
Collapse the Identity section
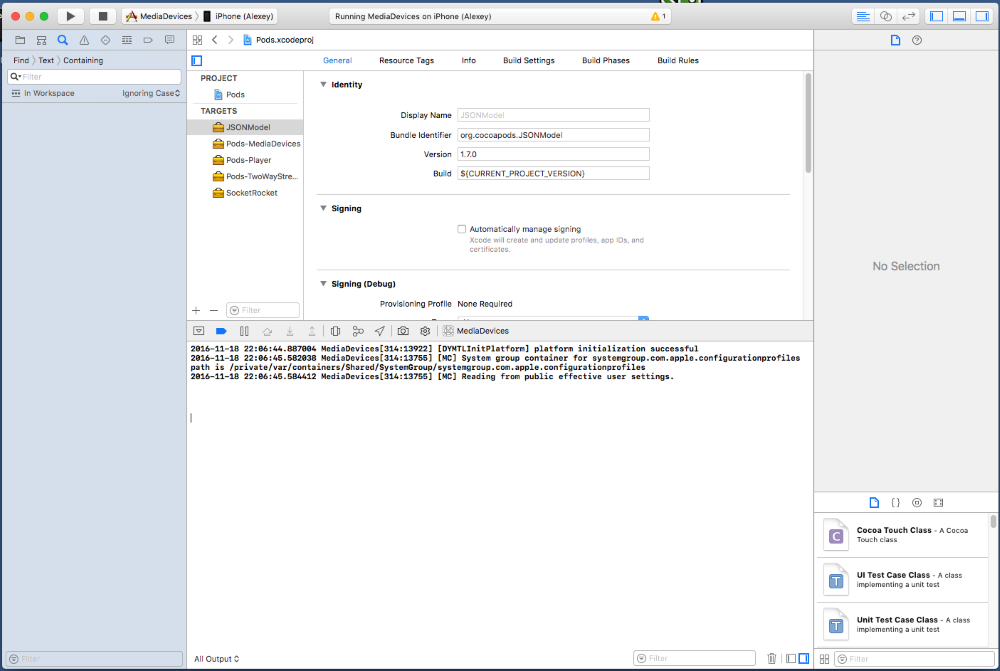click(323, 85)
